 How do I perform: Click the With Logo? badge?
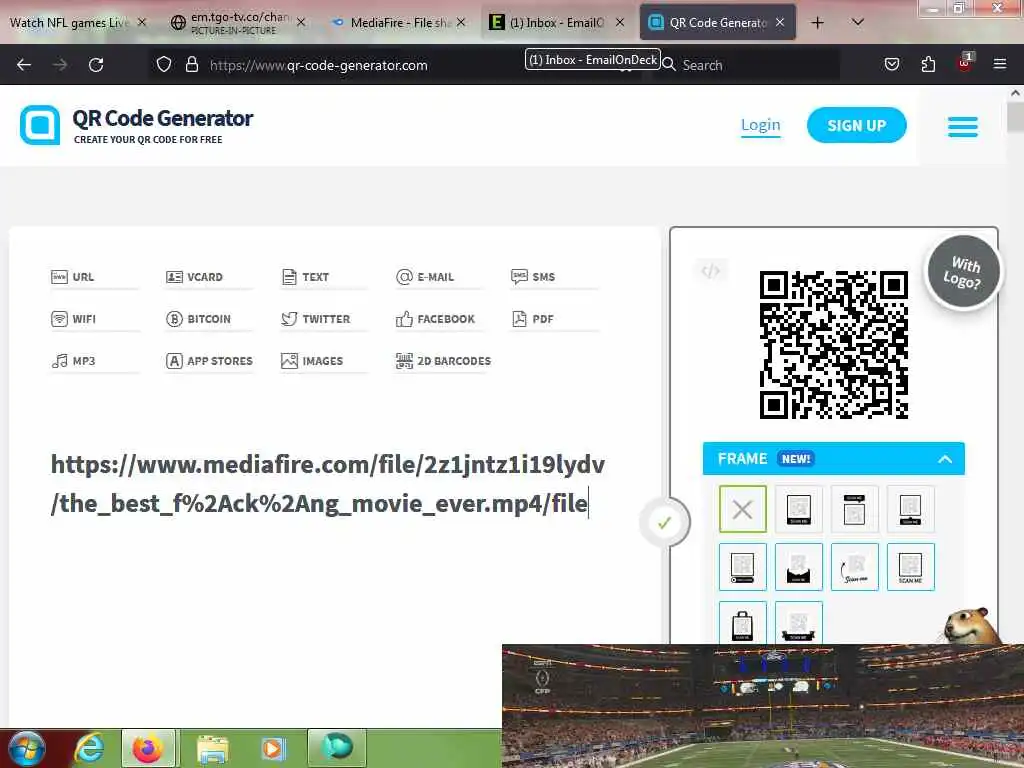pos(963,272)
